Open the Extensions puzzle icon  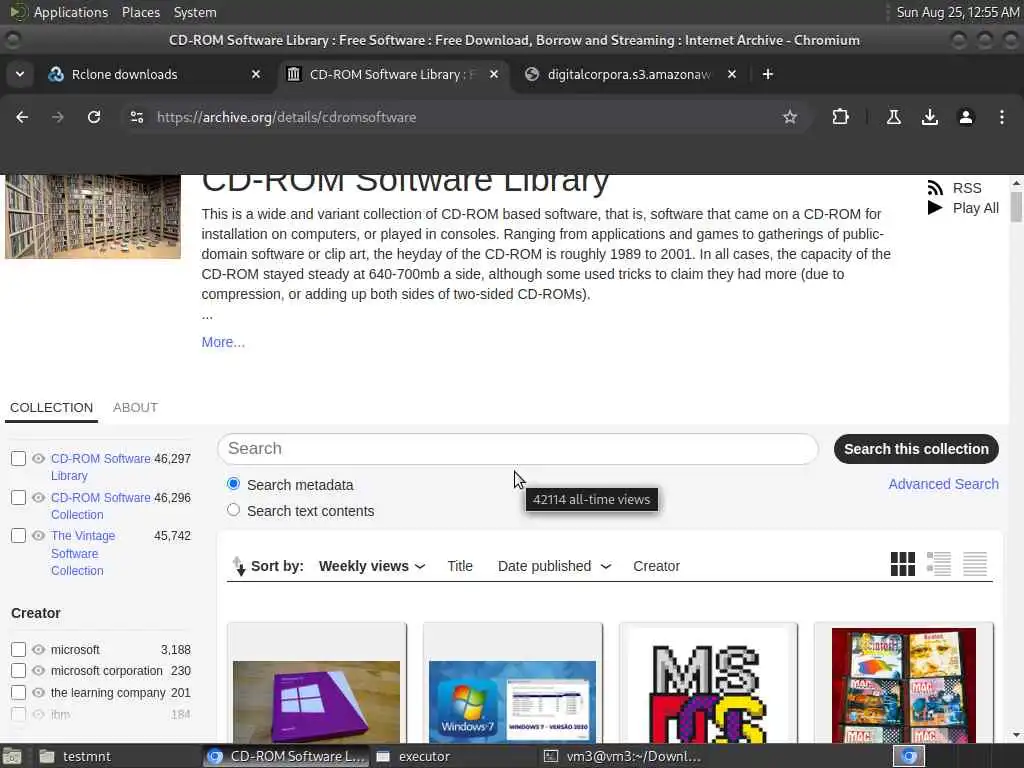pyautogui.click(x=840, y=117)
